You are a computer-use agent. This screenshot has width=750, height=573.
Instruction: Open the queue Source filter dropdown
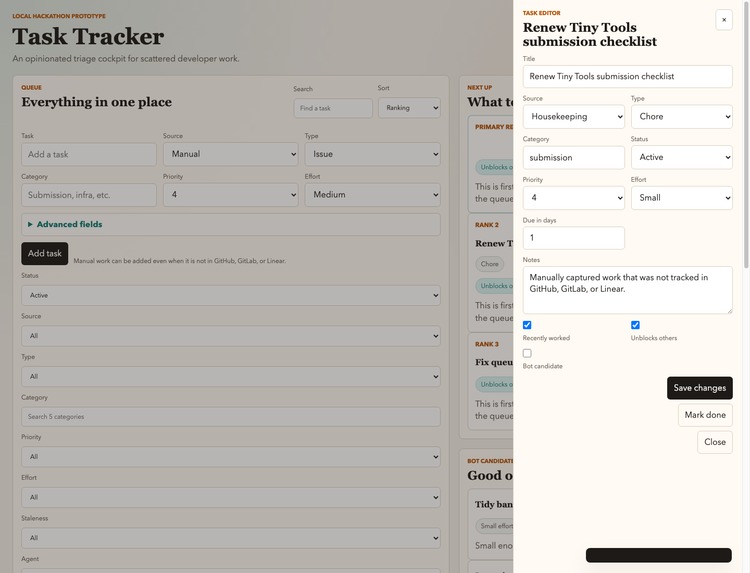tap(231, 336)
